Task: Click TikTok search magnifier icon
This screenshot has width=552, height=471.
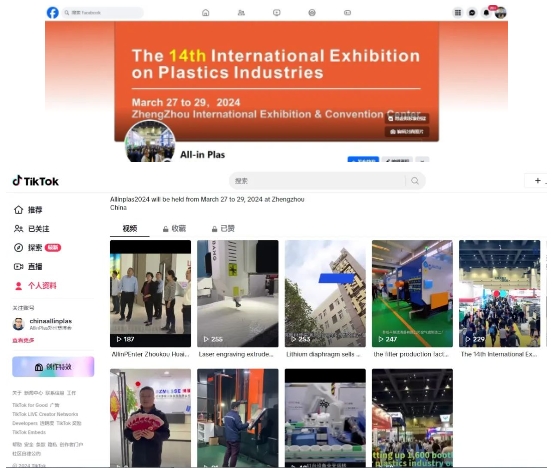Action: [415, 181]
